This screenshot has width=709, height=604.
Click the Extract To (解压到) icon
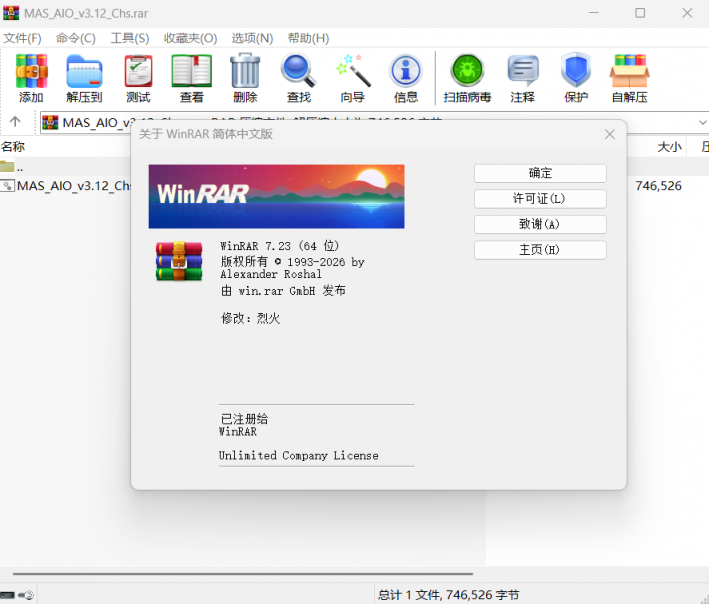84,78
